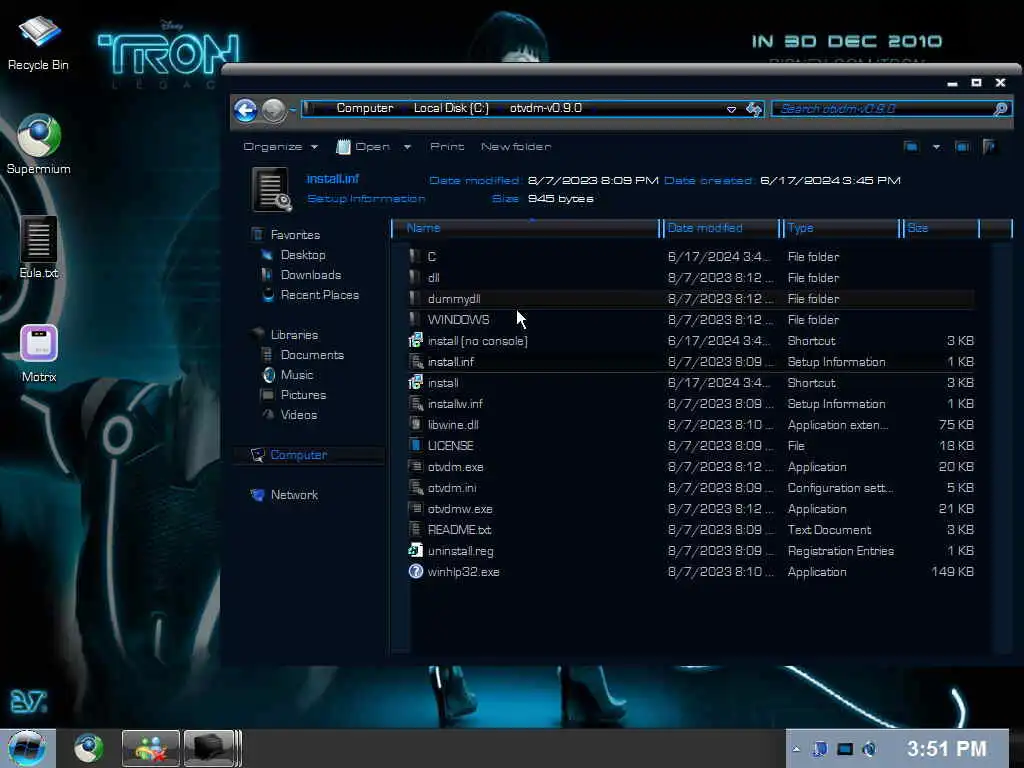Screen dimensions: 1024x768
Task: Select the libwine.dll file icon
Action: click(x=415, y=424)
